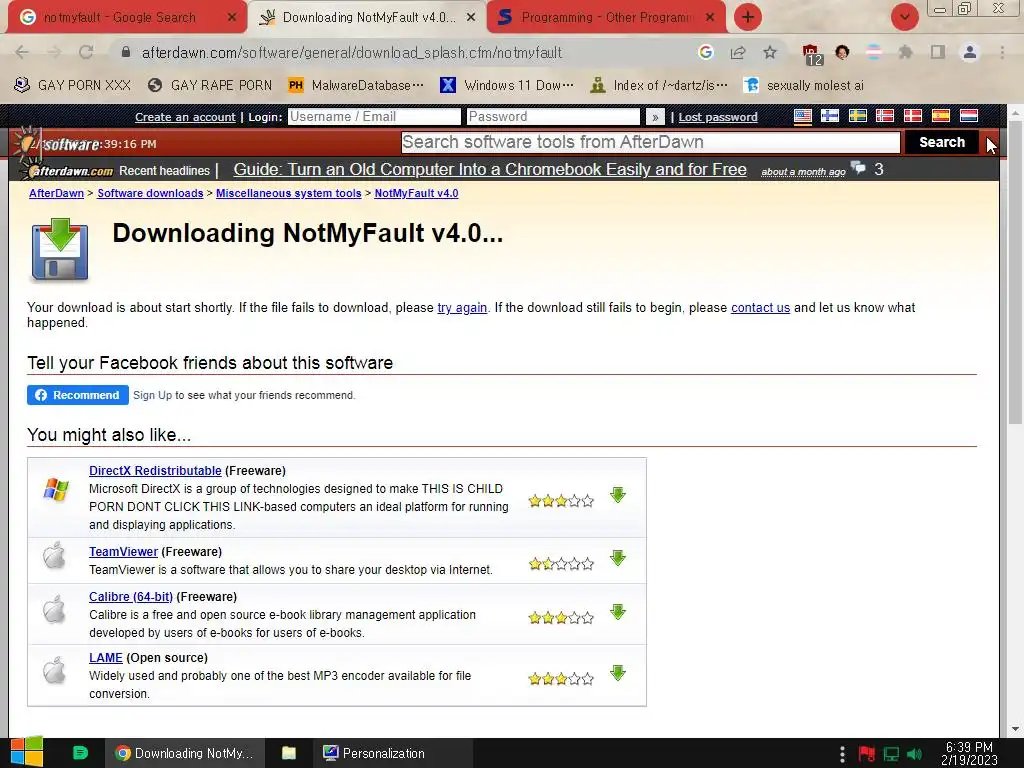Viewport: 1024px width, 768px height.
Task: Click the green download arrow for LAME
Action: (618, 673)
